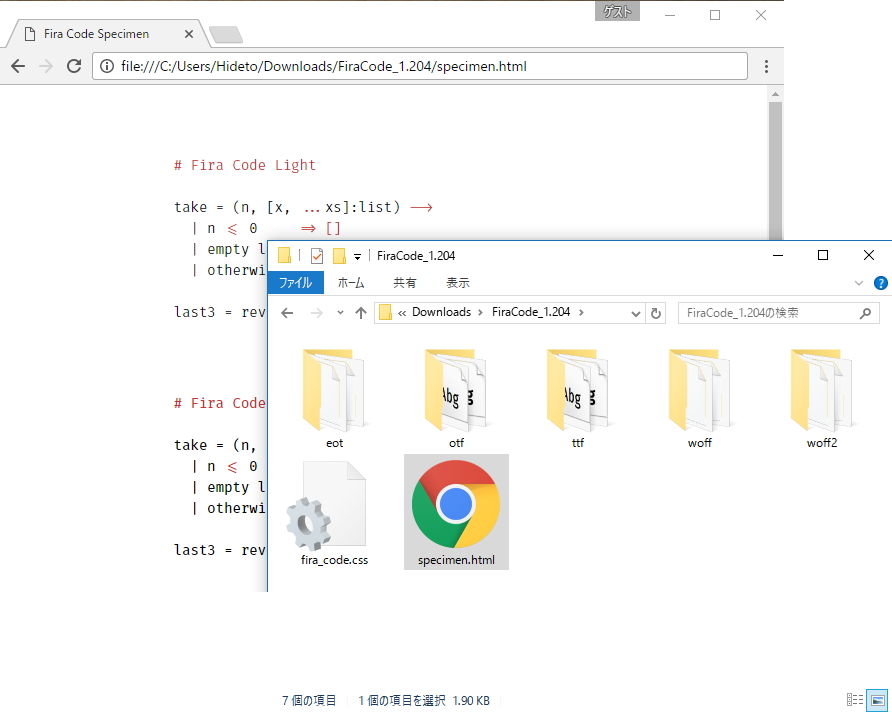Switch Explorer to details view
This screenshot has width=892, height=712.
coord(855,700)
